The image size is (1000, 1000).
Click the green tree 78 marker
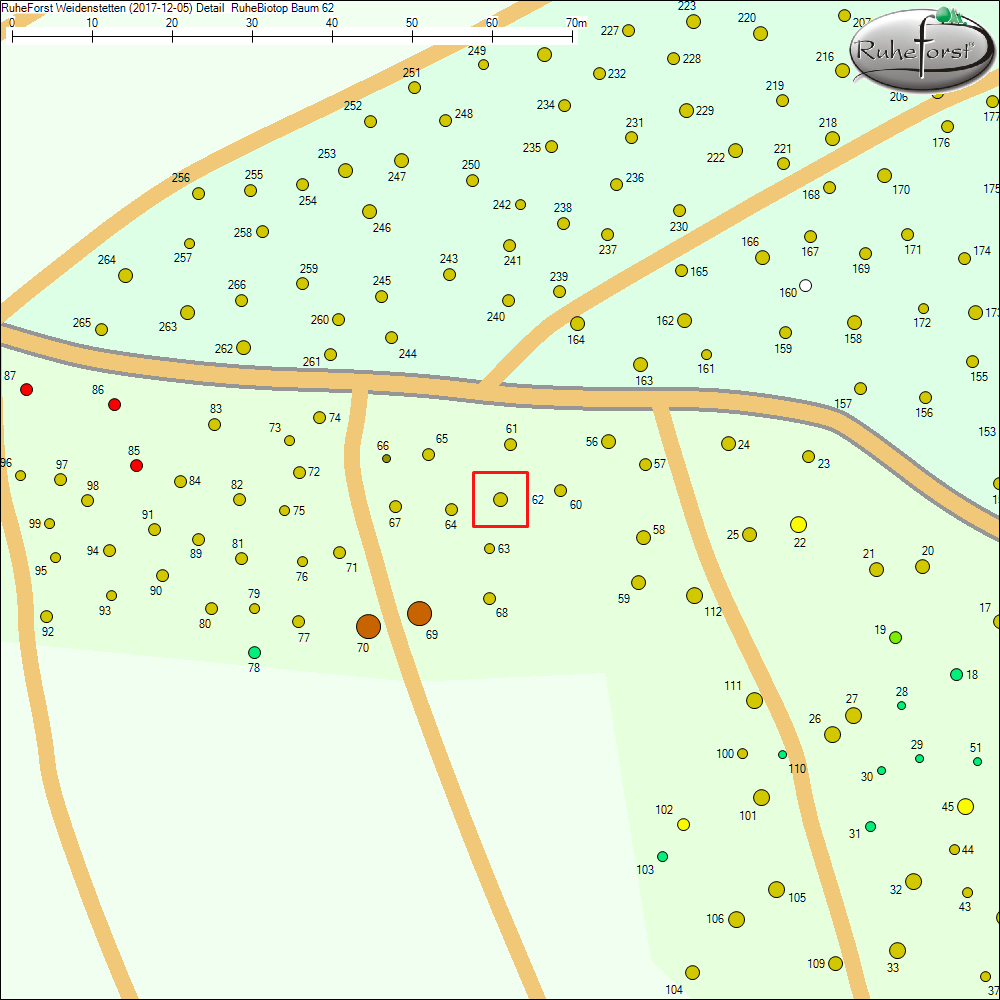[254, 652]
